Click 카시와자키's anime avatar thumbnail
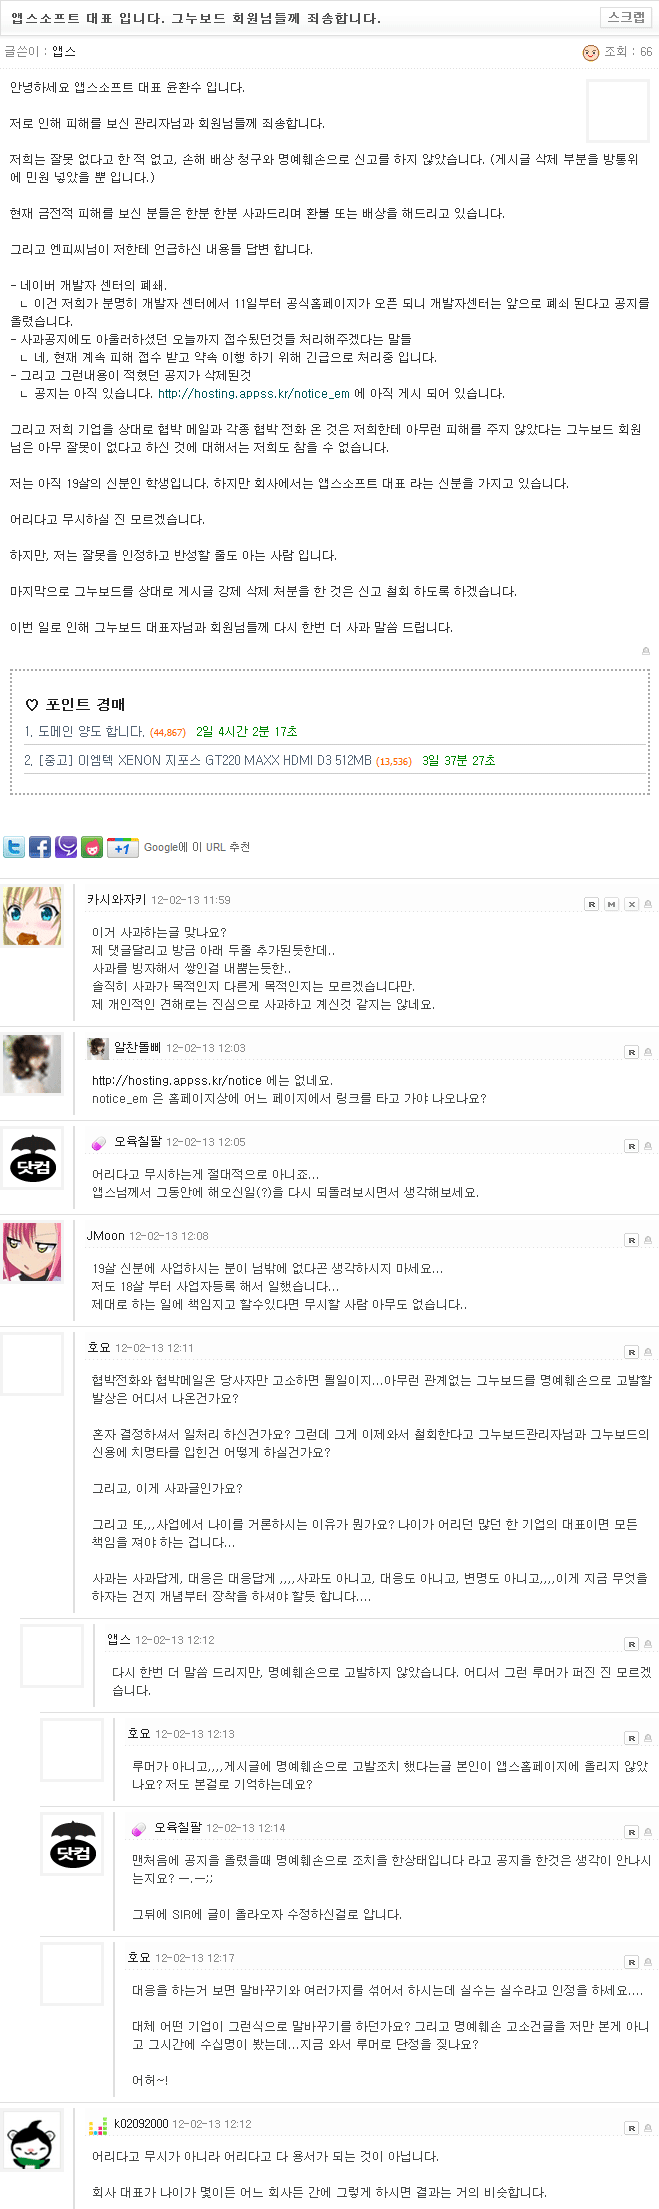The height and width of the screenshot is (2209, 659). (33, 916)
